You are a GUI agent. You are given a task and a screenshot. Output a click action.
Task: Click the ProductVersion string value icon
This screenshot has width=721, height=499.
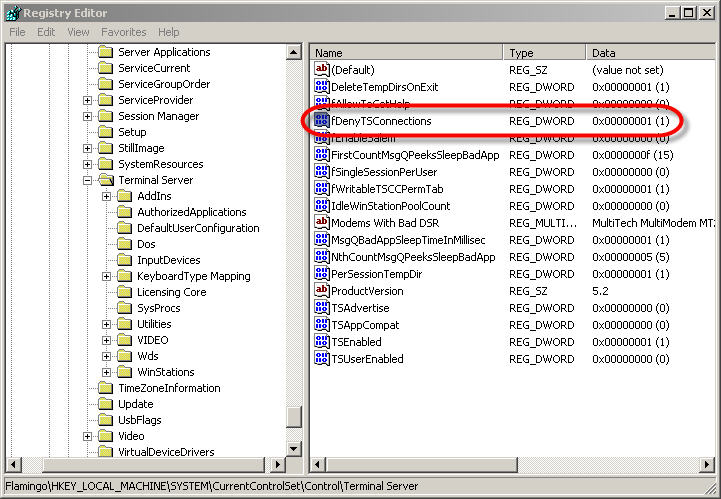click(x=321, y=291)
